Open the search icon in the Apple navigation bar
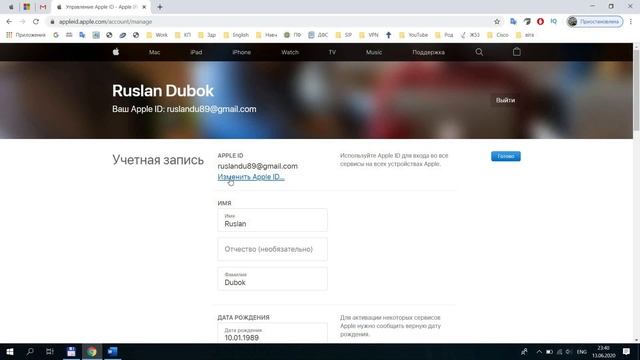This screenshot has height=360, width=640. click(479, 52)
